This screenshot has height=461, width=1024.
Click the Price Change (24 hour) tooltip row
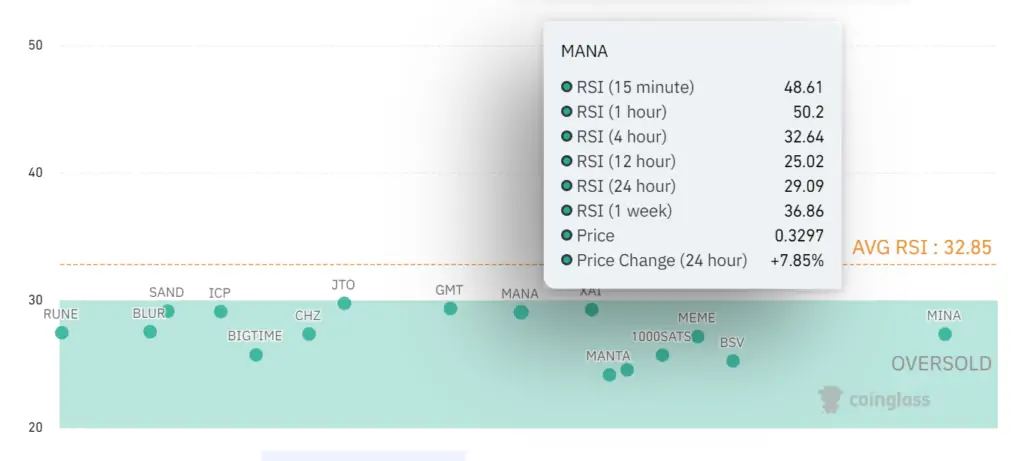pyautogui.click(x=693, y=260)
